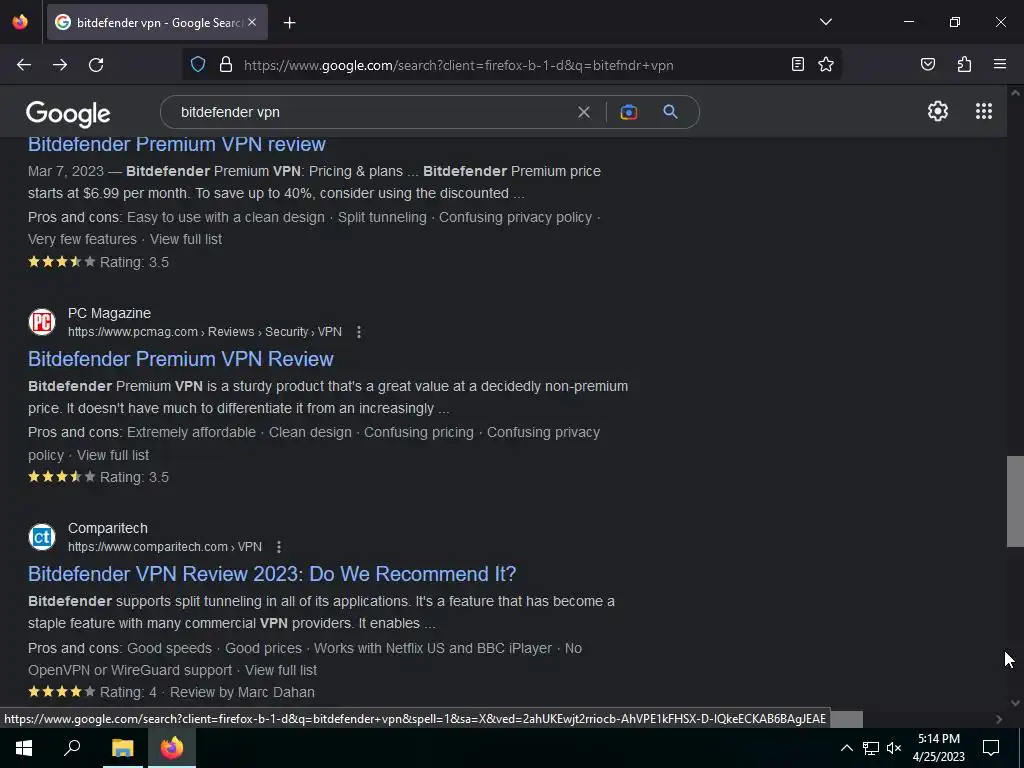Image resolution: width=1024 pixels, height=768 pixels.
Task: Search by image camera icon
Action: 628,112
